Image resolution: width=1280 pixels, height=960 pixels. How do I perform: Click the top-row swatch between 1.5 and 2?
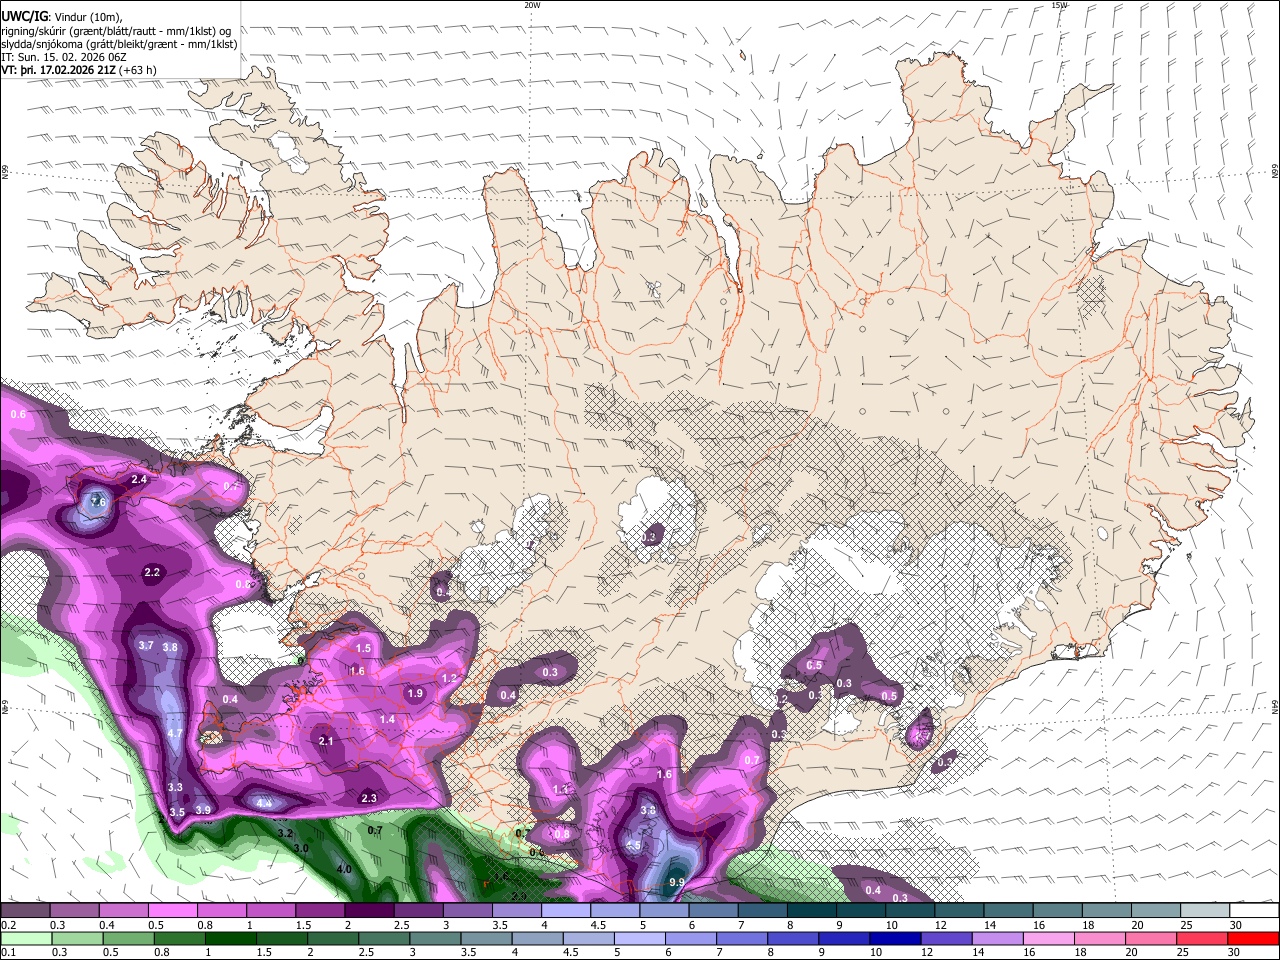point(320,910)
